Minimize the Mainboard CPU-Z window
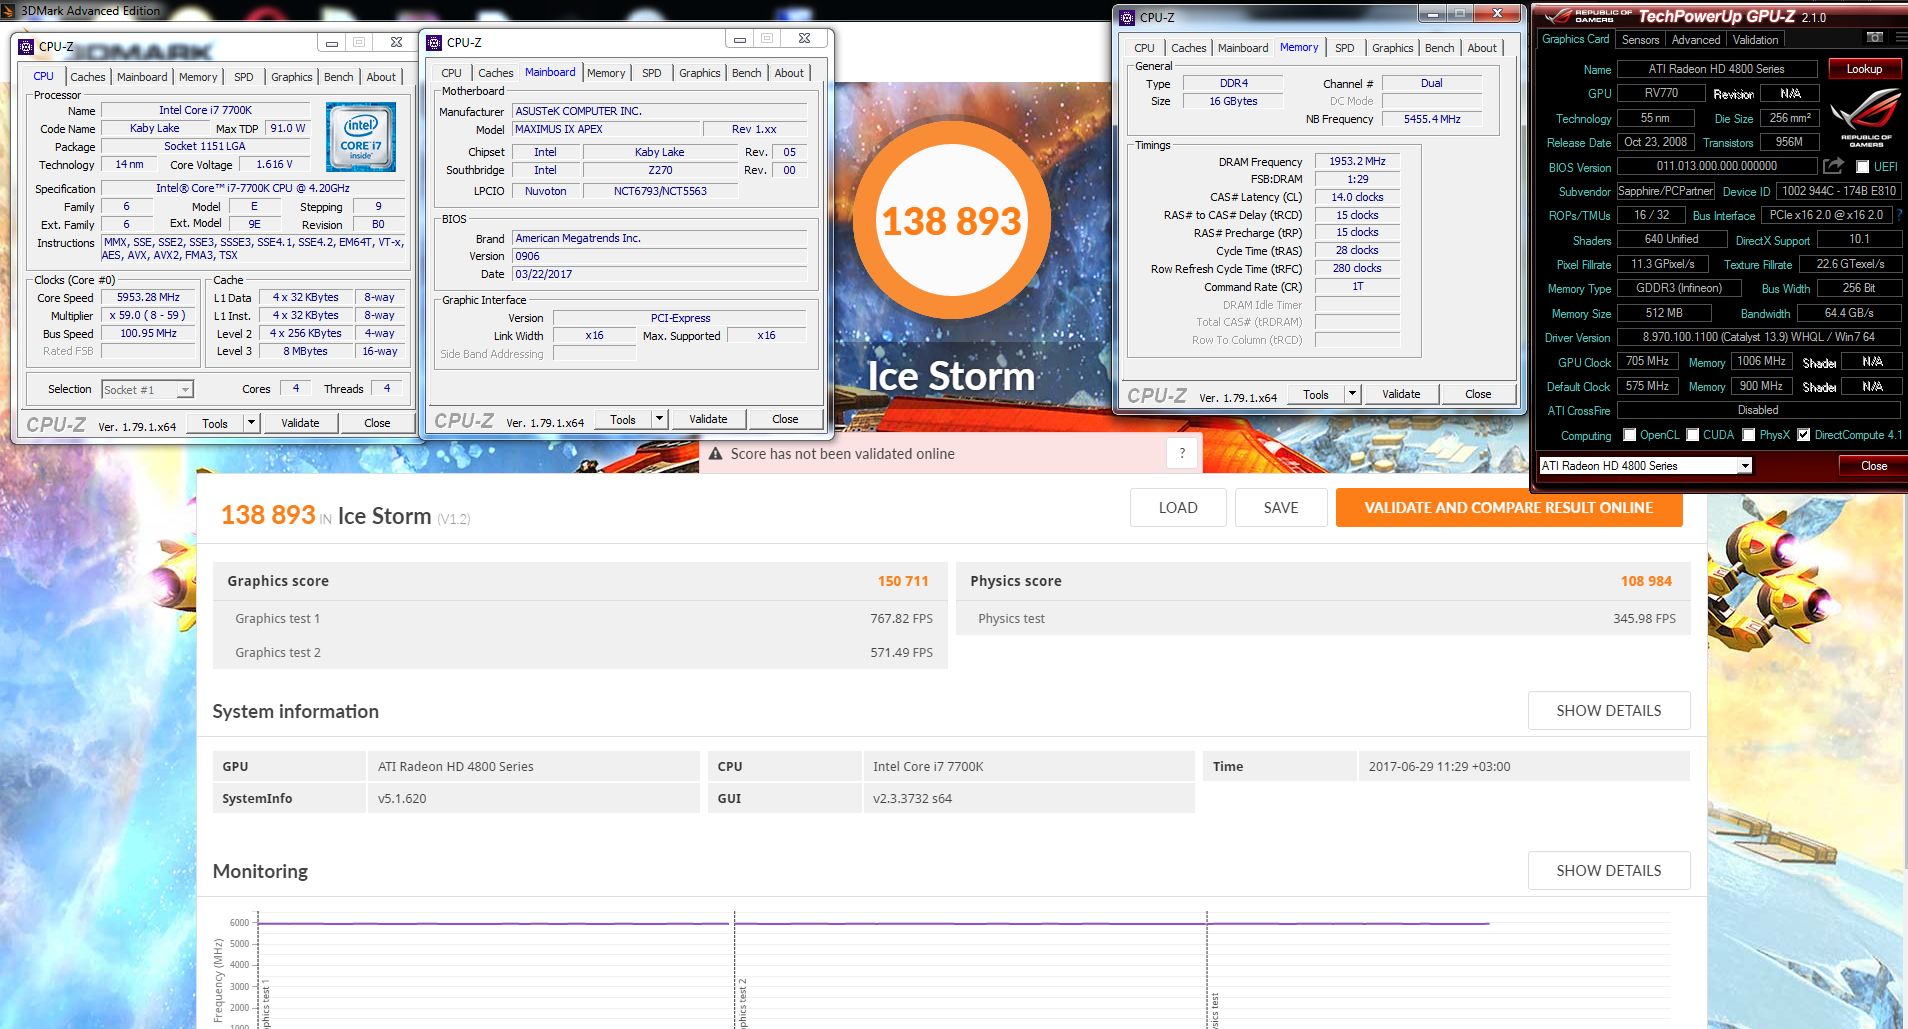The width and height of the screenshot is (1908, 1029). coord(740,40)
